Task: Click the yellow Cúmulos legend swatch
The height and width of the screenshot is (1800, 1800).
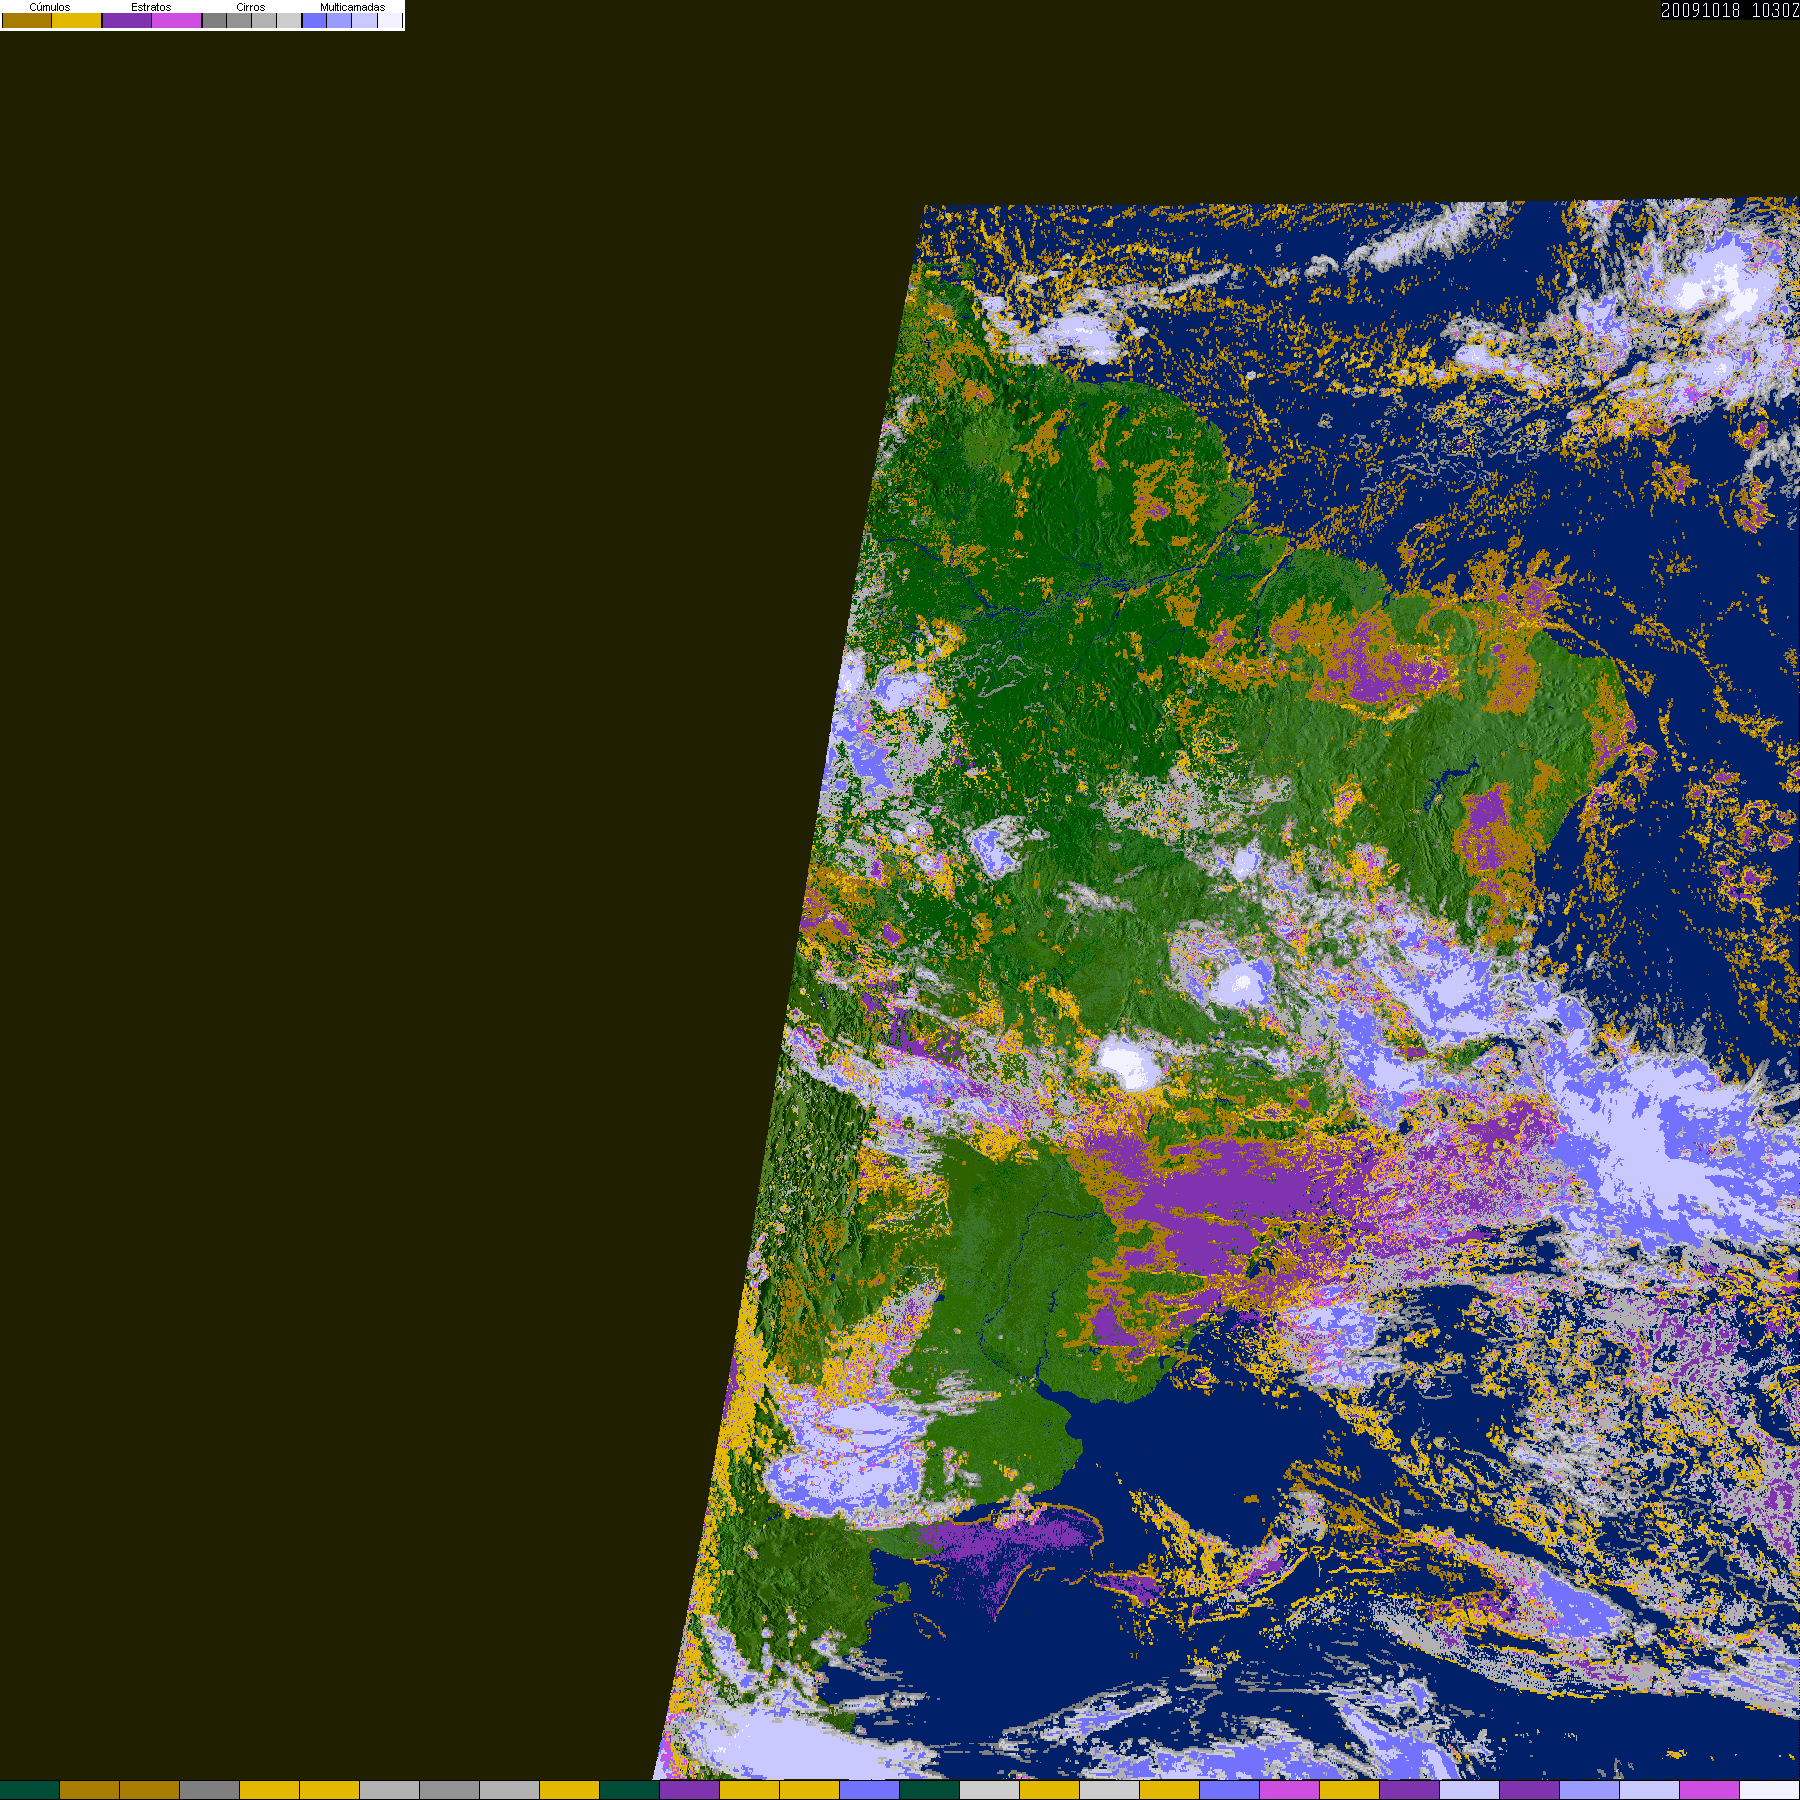Action: (x=77, y=20)
